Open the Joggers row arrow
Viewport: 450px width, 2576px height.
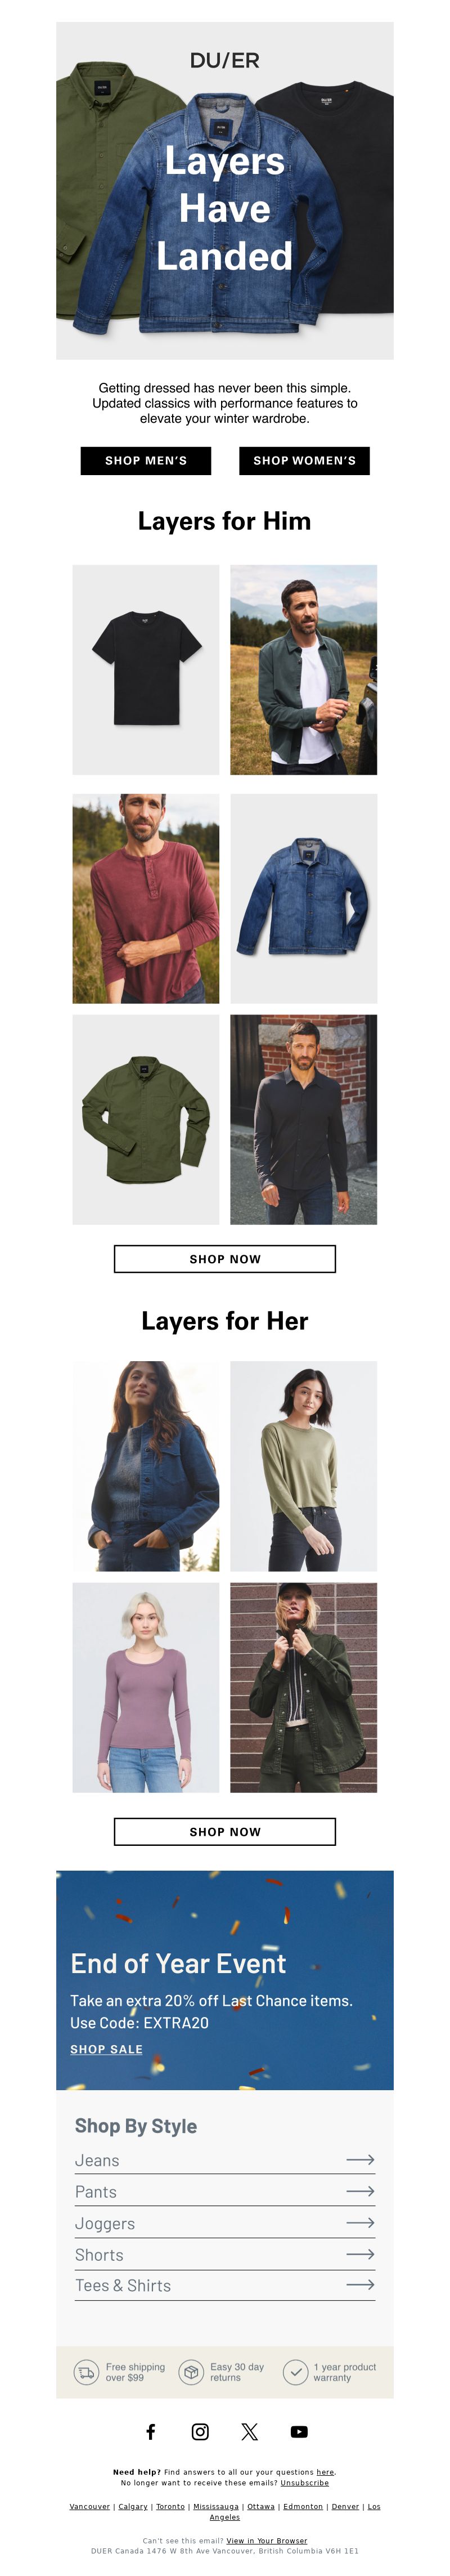coord(360,2222)
